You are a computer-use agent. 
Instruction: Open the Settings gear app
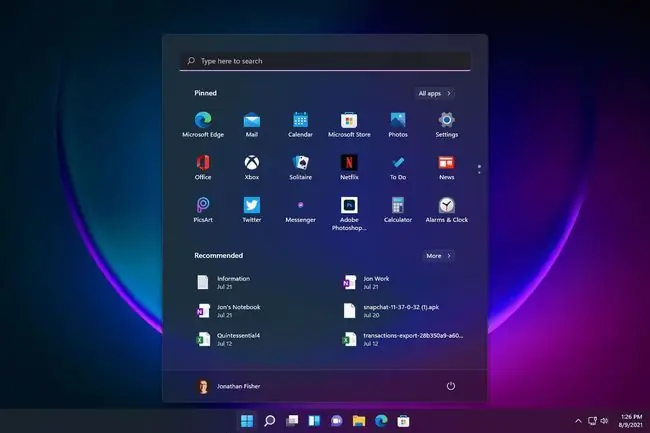446,124
